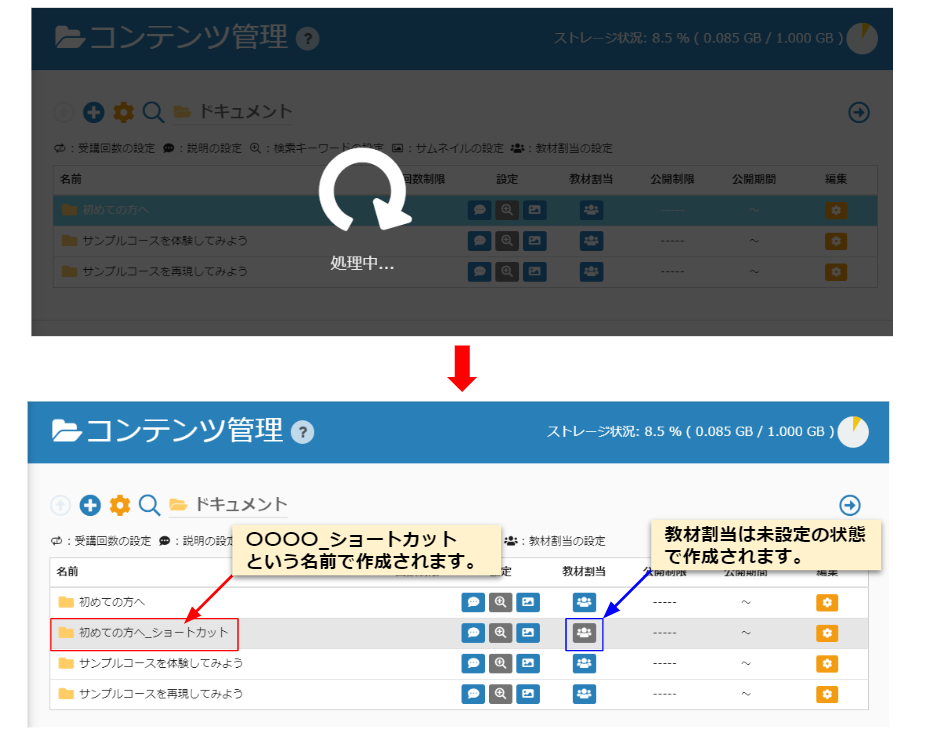Open search keyword setting for 初めての方へ_ショートカット
The height and width of the screenshot is (736, 930).
tap(501, 633)
